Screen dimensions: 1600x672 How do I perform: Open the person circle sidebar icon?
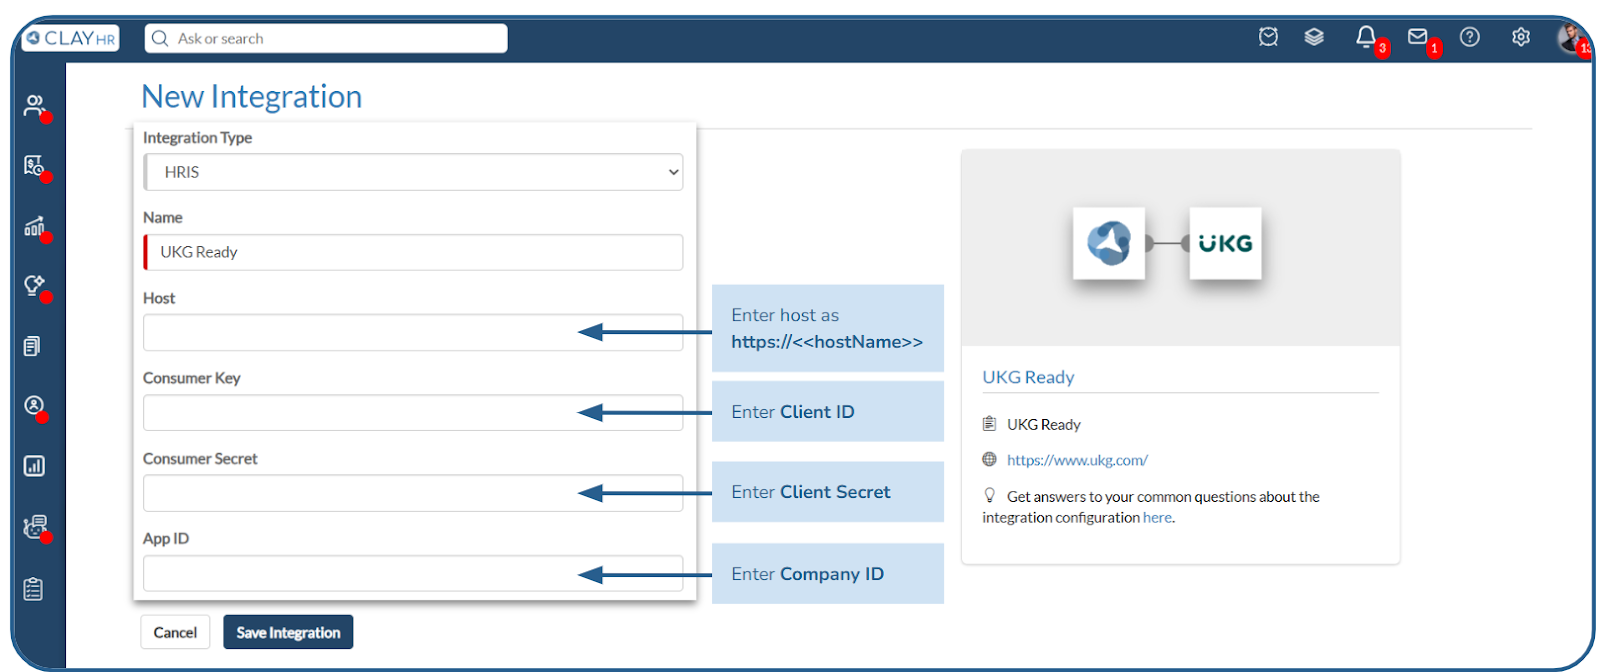click(35, 406)
